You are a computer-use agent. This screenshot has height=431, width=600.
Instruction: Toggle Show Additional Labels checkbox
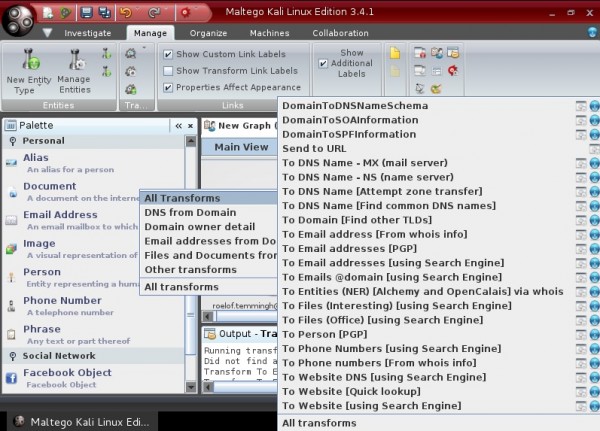(323, 63)
